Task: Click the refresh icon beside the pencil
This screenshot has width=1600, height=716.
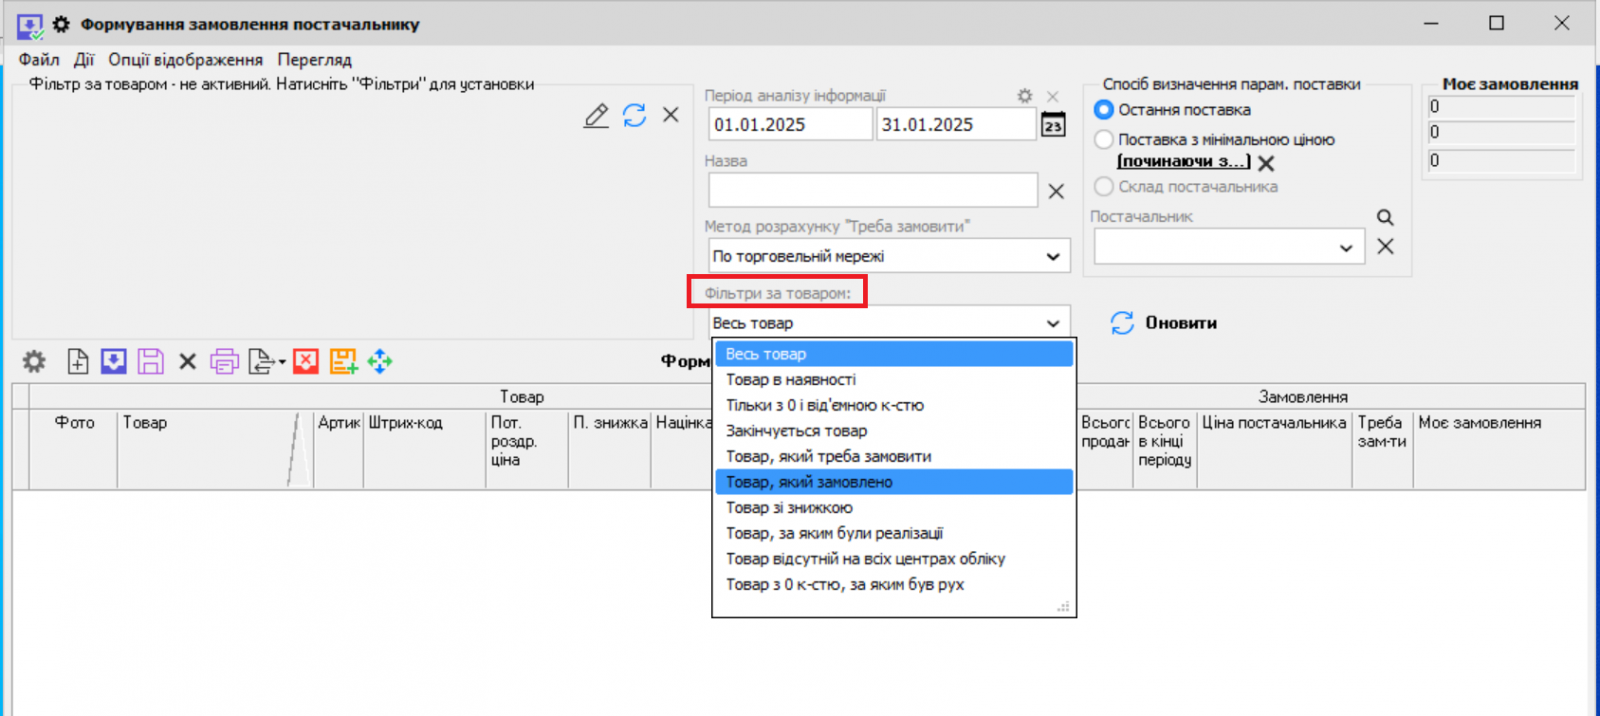Action: [x=634, y=116]
